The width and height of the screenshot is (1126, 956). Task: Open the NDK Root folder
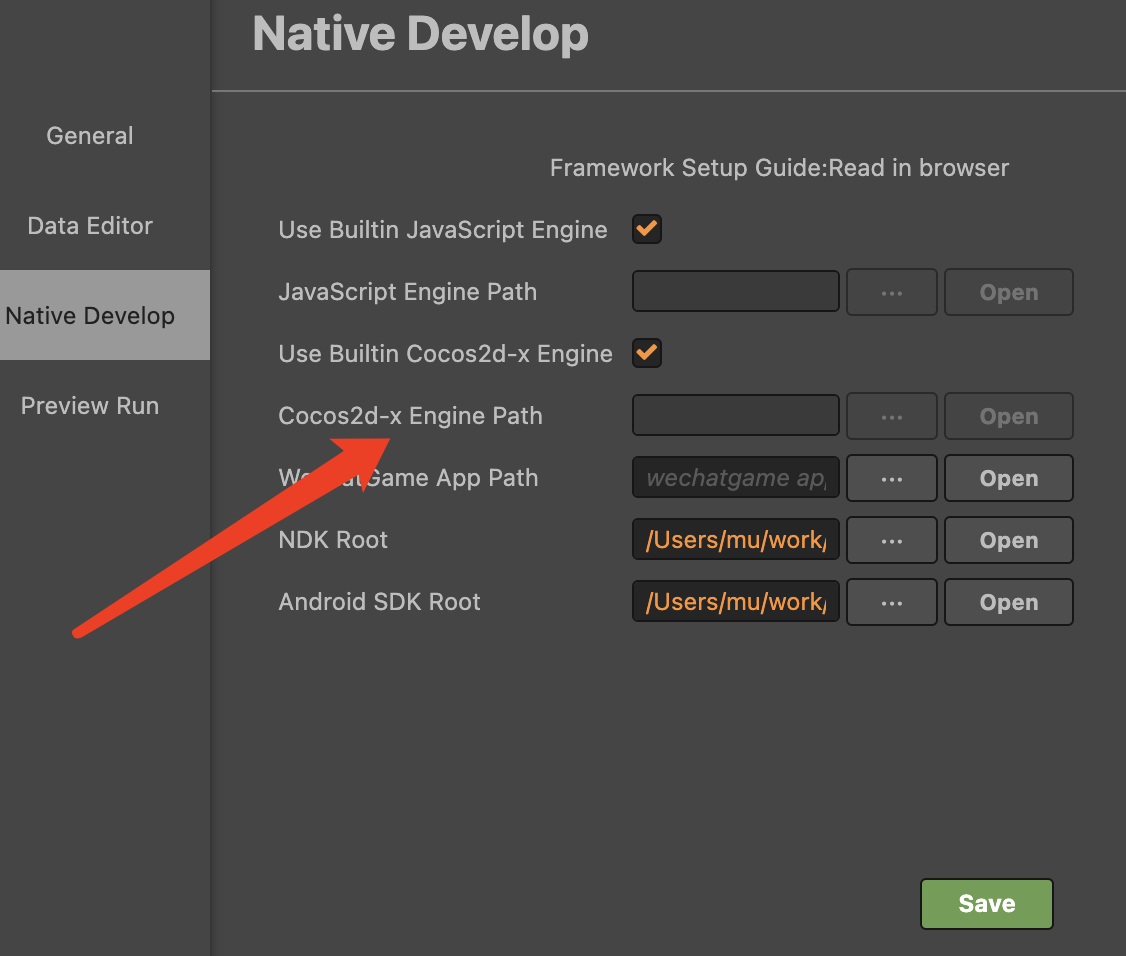1008,541
